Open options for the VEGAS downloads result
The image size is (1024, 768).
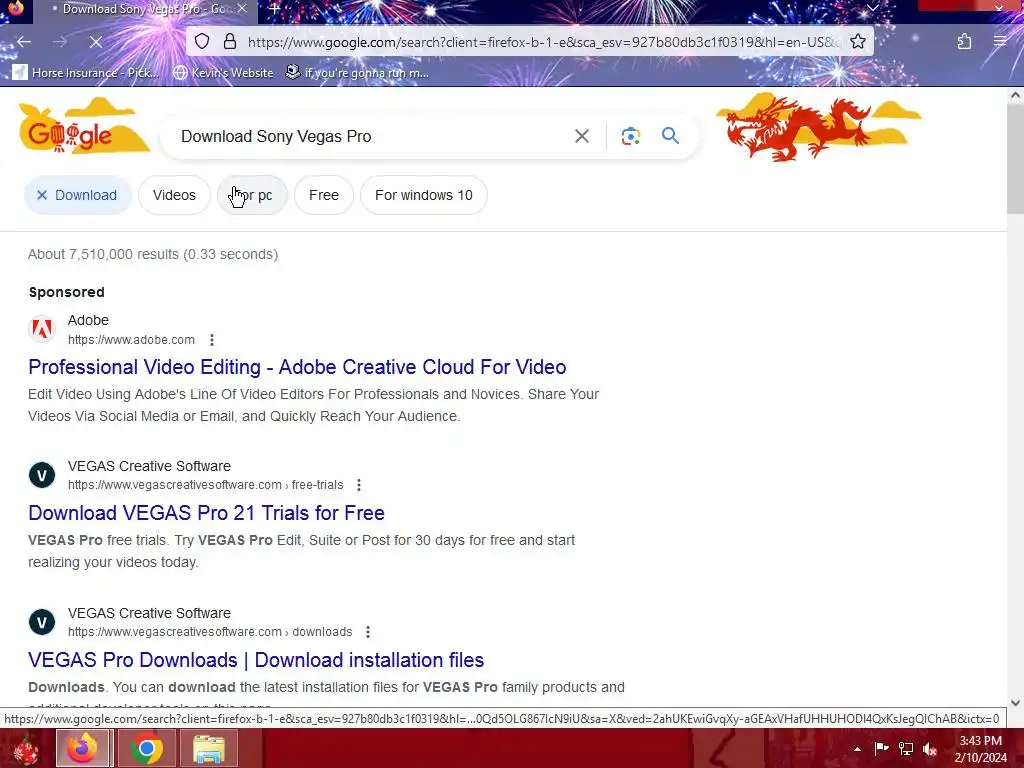click(x=368, y=632)
